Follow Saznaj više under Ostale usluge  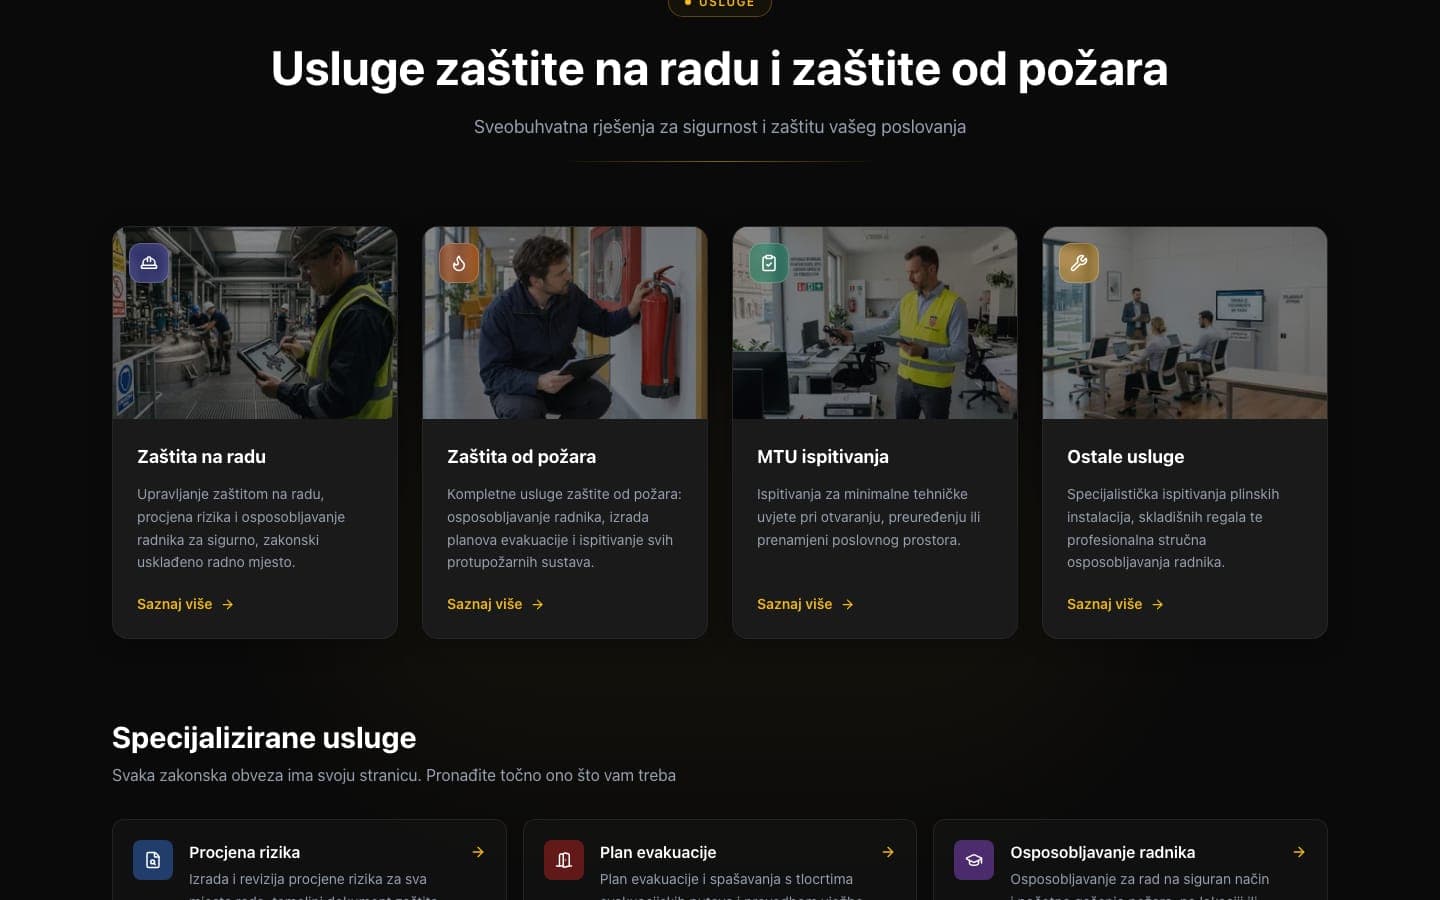click(1116, 604)
